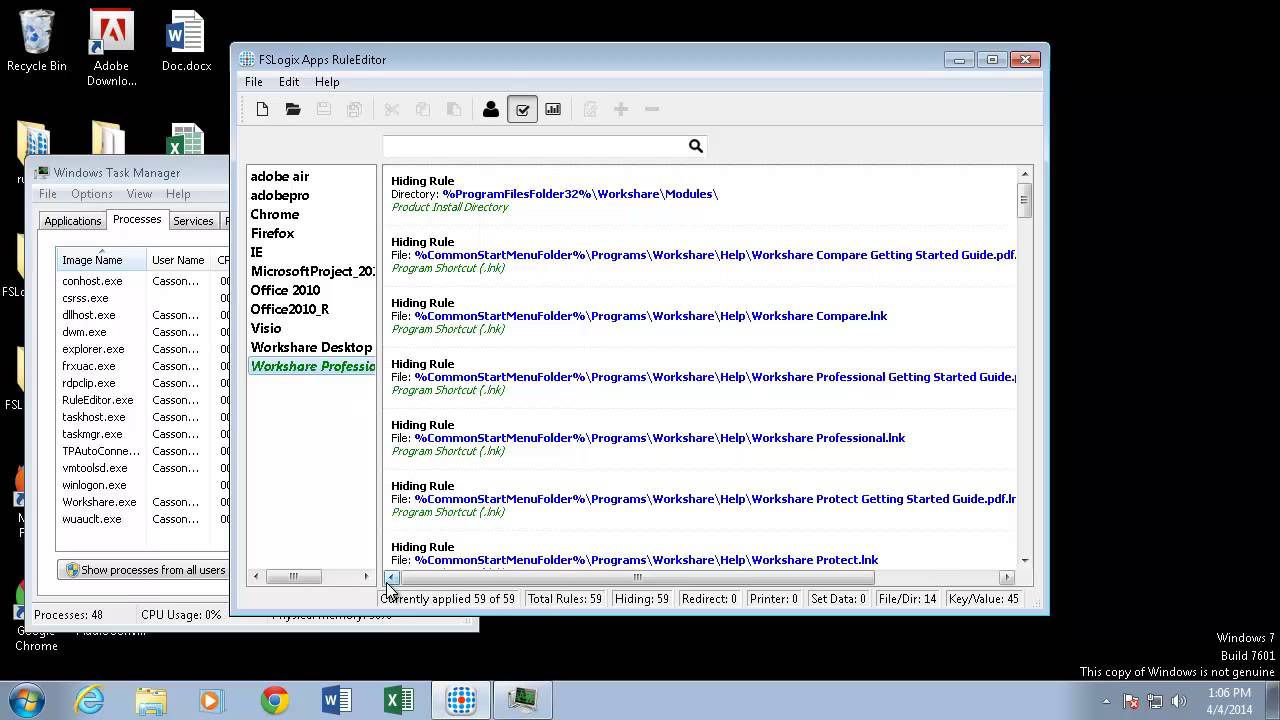1280x720 pixels.
Task: Click rules pane scroll-down arrow
Action: tap(1024, 560)
